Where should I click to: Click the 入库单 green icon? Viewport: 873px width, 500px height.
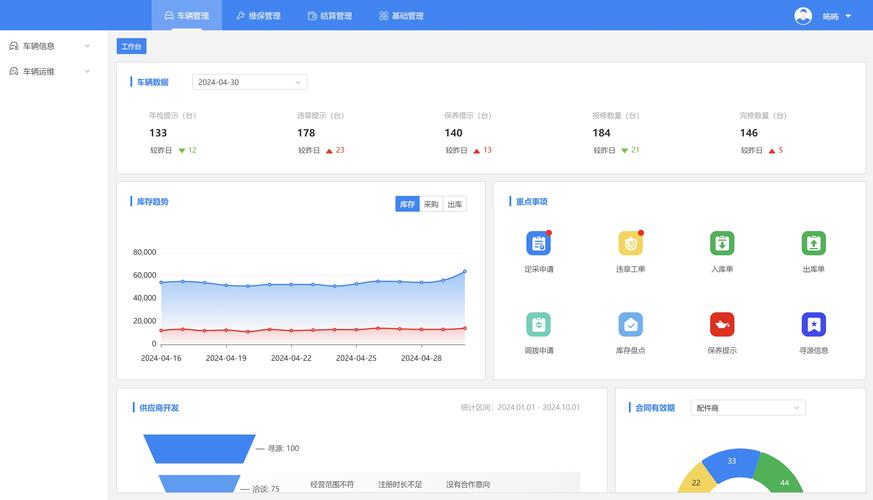click(x=722, y=243)
